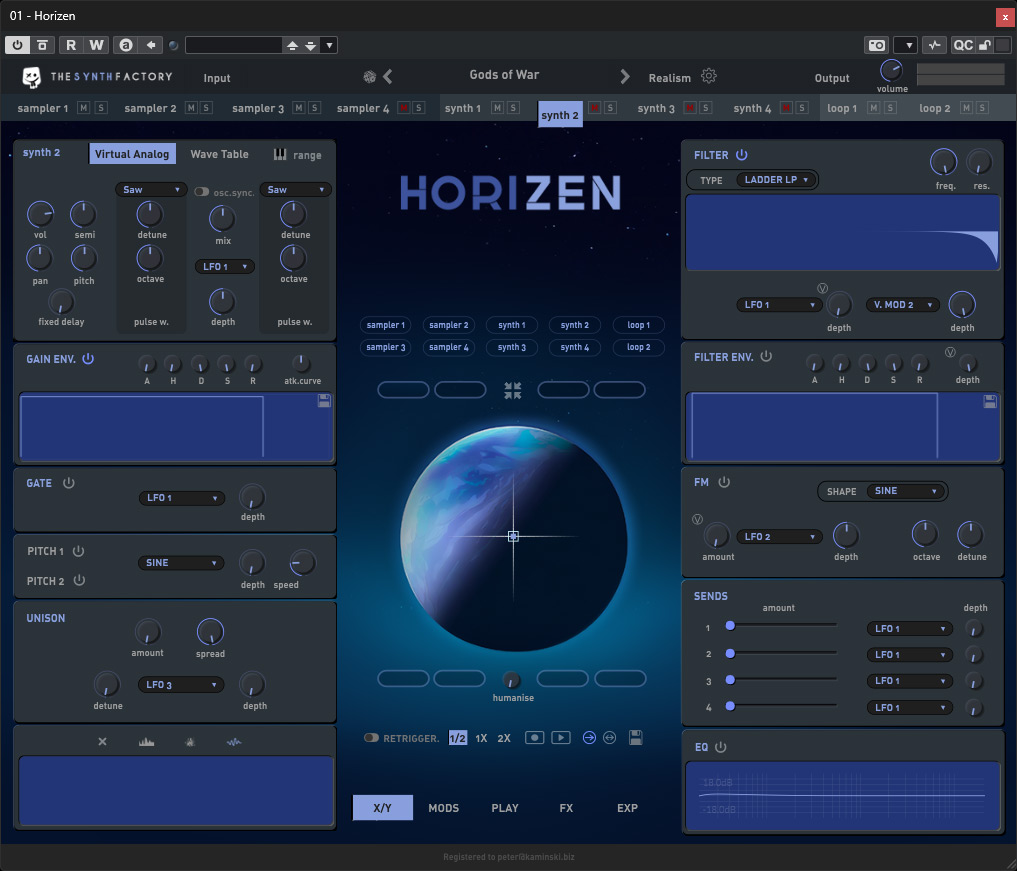Open the Ladder LP filter type dropdown
This screenshot has width=1017, height=871.
point(776,180)
